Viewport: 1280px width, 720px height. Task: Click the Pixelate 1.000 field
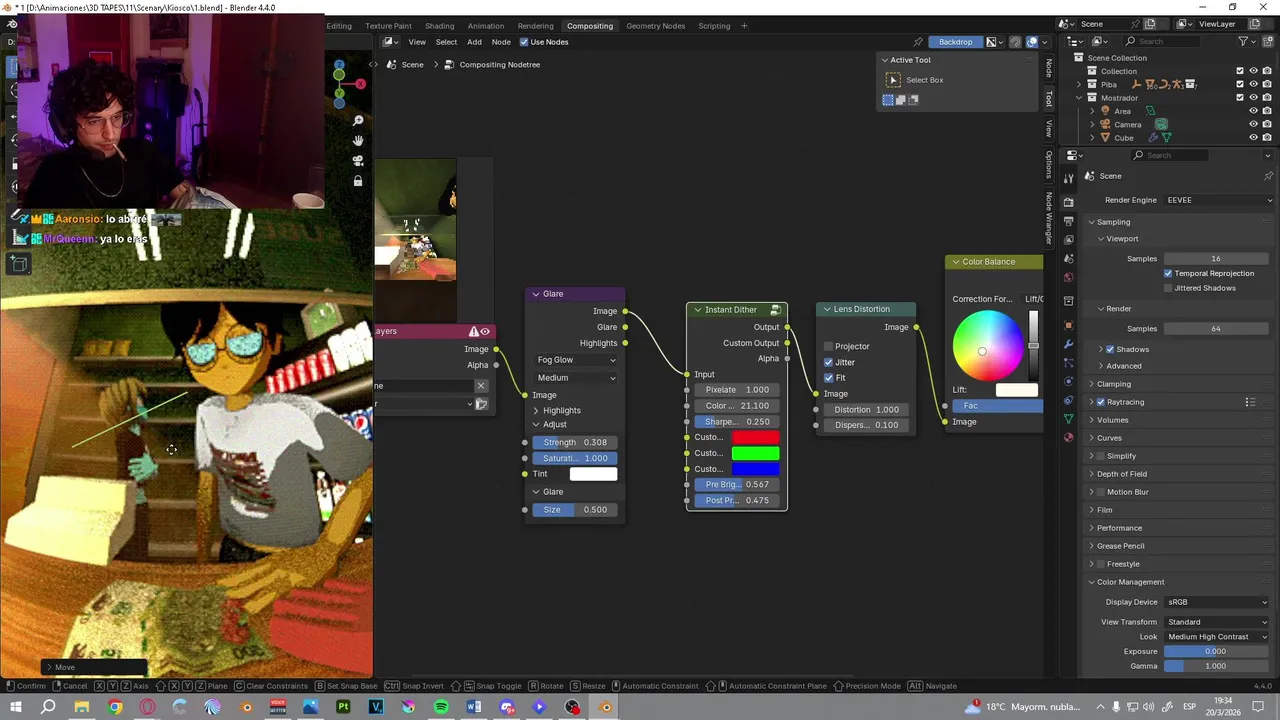(x=737, y=390)
